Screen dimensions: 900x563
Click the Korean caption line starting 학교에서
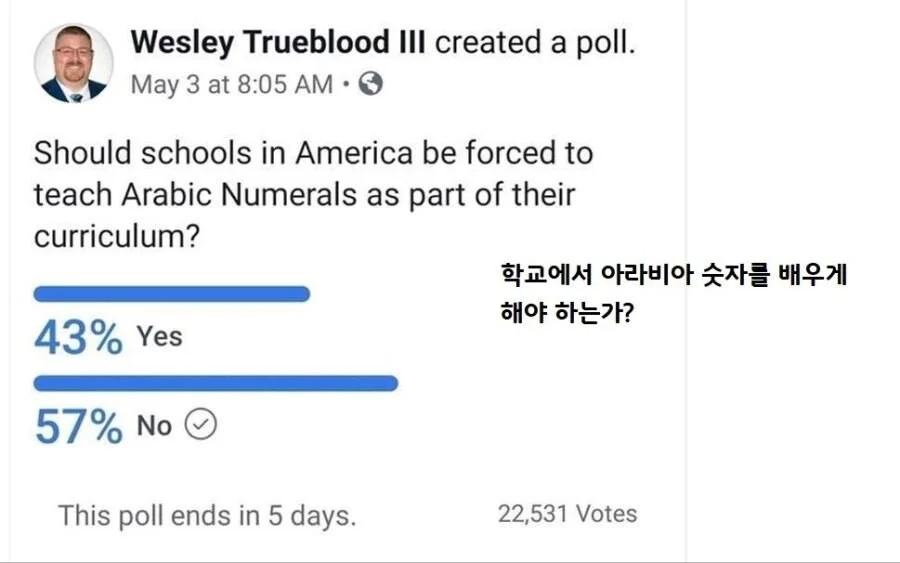point(672,276)
